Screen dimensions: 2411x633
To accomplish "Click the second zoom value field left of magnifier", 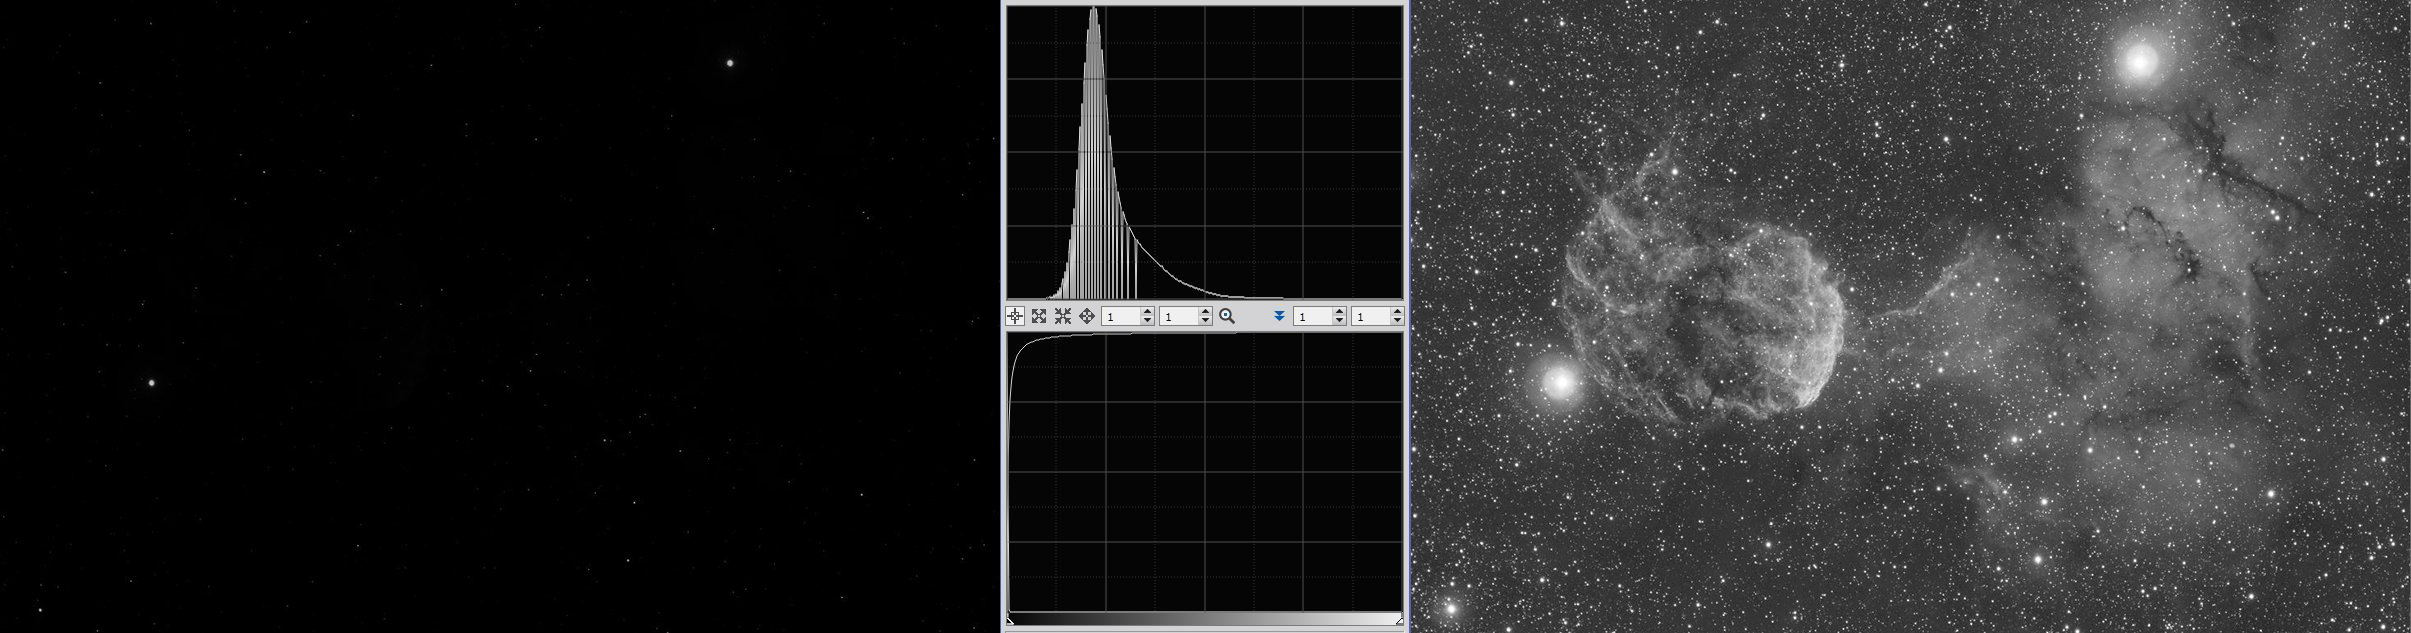I will click(1178, 316).
